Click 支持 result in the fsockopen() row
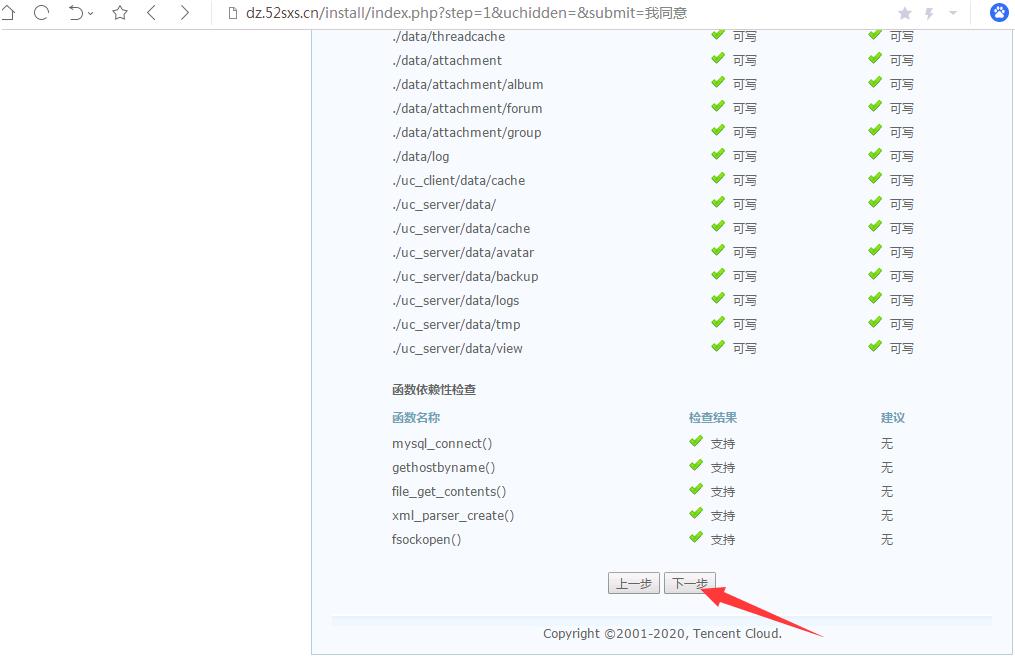 [x=723, y=540]
